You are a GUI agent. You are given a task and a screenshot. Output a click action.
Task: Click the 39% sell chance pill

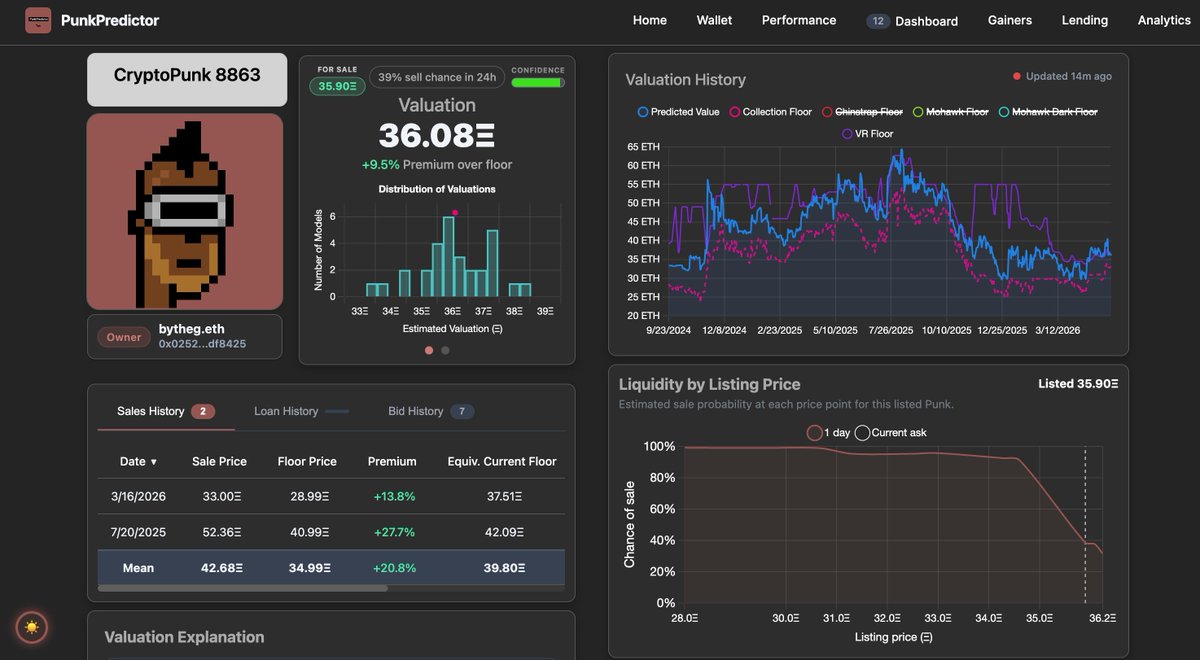tap(435, 77)
